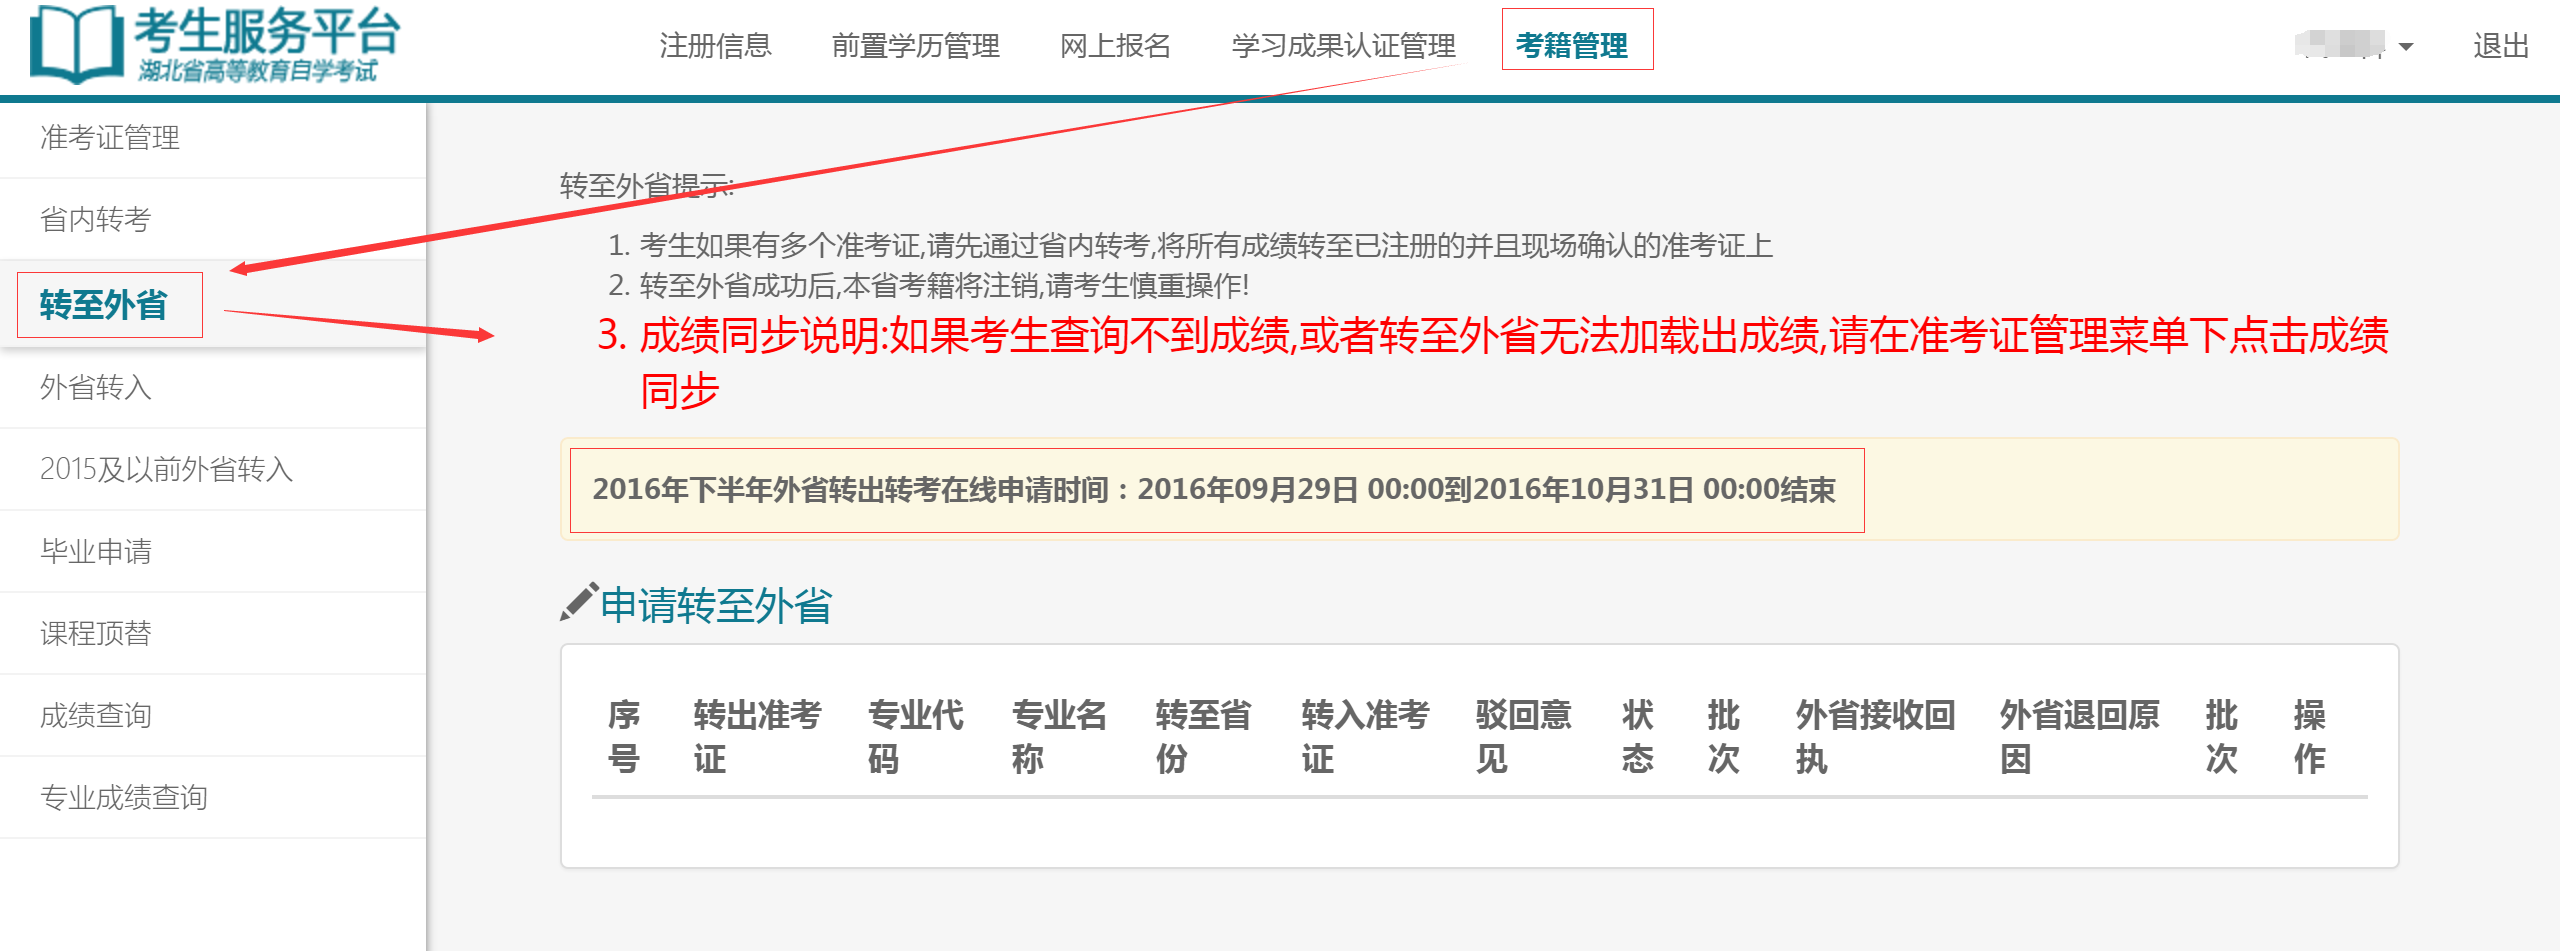Screen dimensions: 2560x951
Task: Click the pencil icon beside 申请转至外省
Action: pyautogui.click(x=579, y=603)
